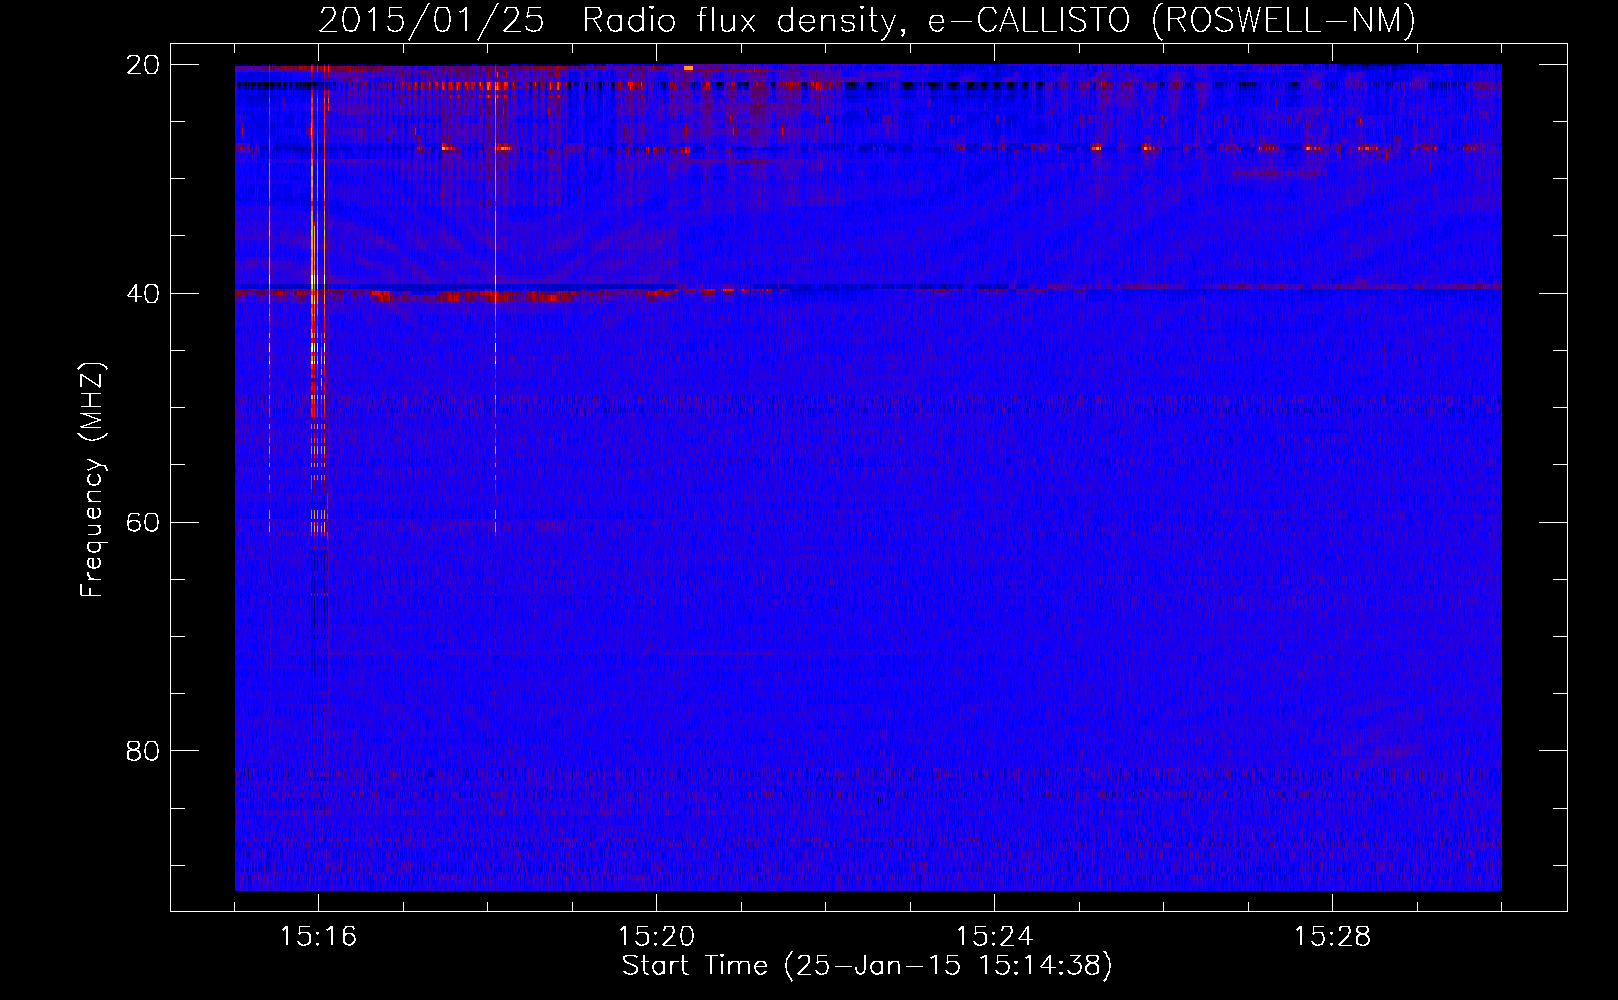Screen dimensions: 1618x1000
Task: Click the "15:24" time axis label
Action: coord(994,936)
